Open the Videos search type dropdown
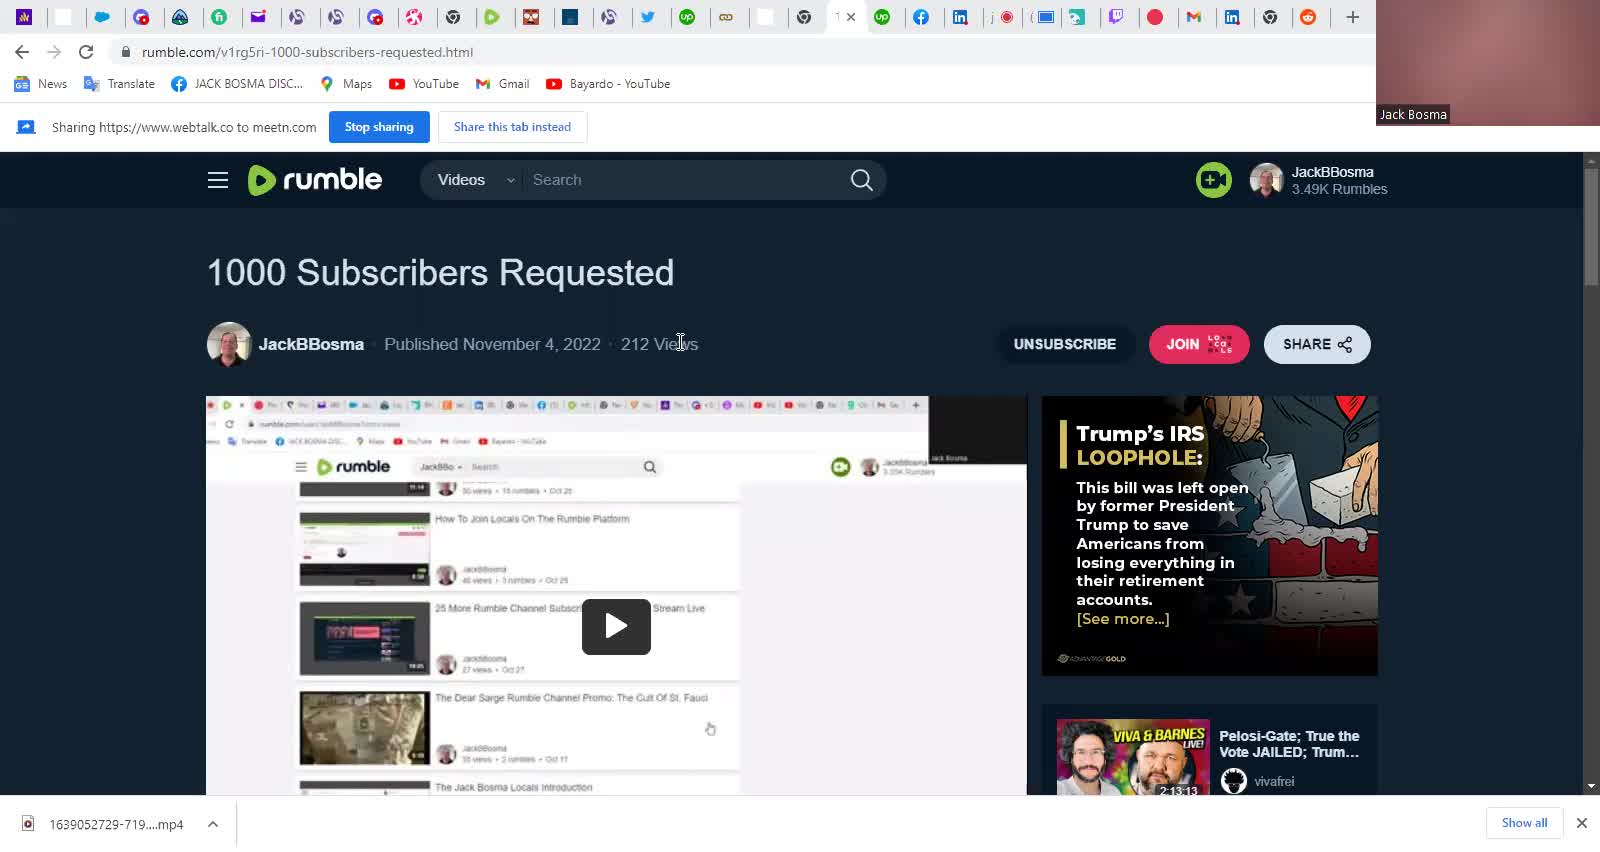The image size is (1600, 852). [x=475, y=180]
